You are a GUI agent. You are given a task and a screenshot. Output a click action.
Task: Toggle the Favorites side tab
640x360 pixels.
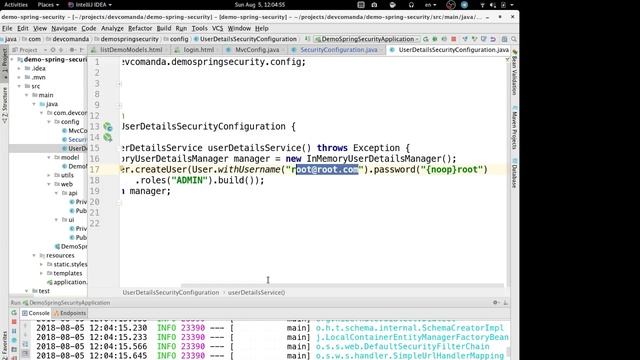point(4,345)
